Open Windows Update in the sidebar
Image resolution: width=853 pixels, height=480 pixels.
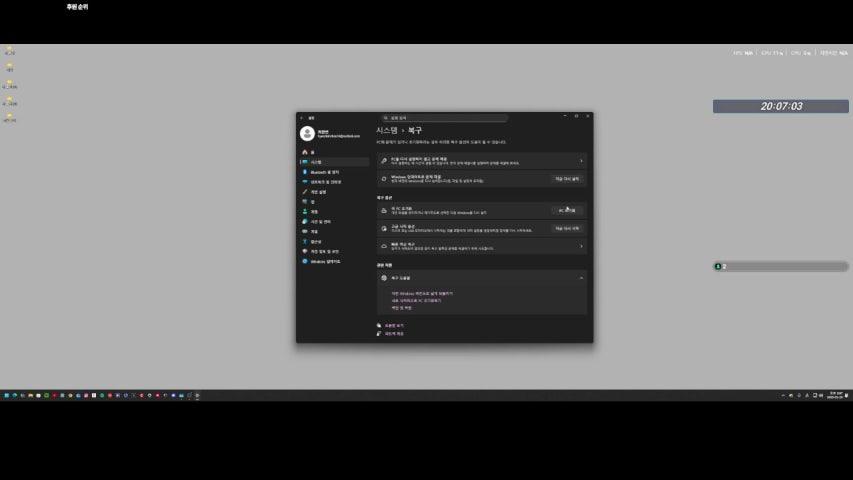click(x=334, y=261)
